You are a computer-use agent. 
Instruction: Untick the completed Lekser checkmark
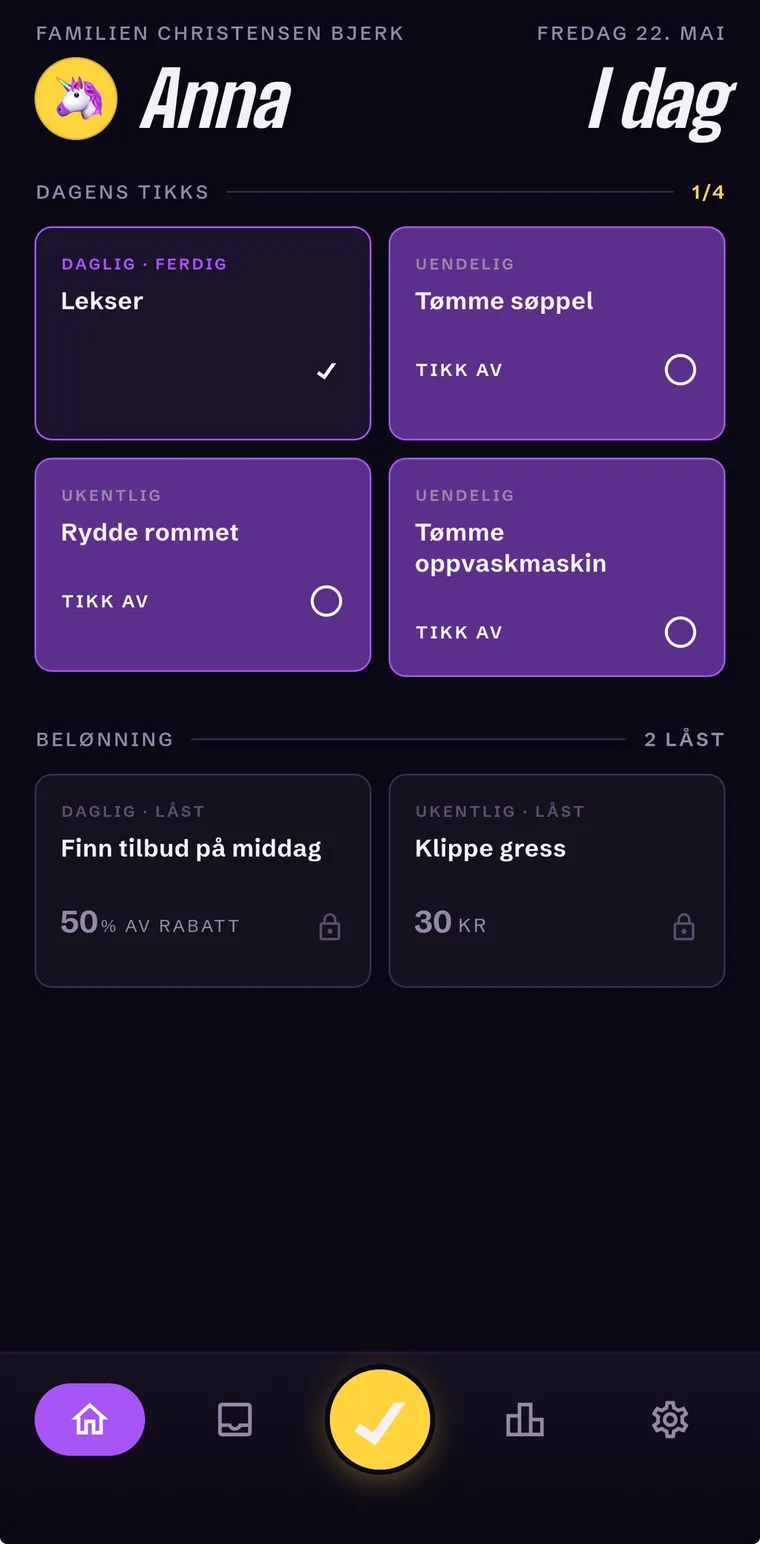326,371
